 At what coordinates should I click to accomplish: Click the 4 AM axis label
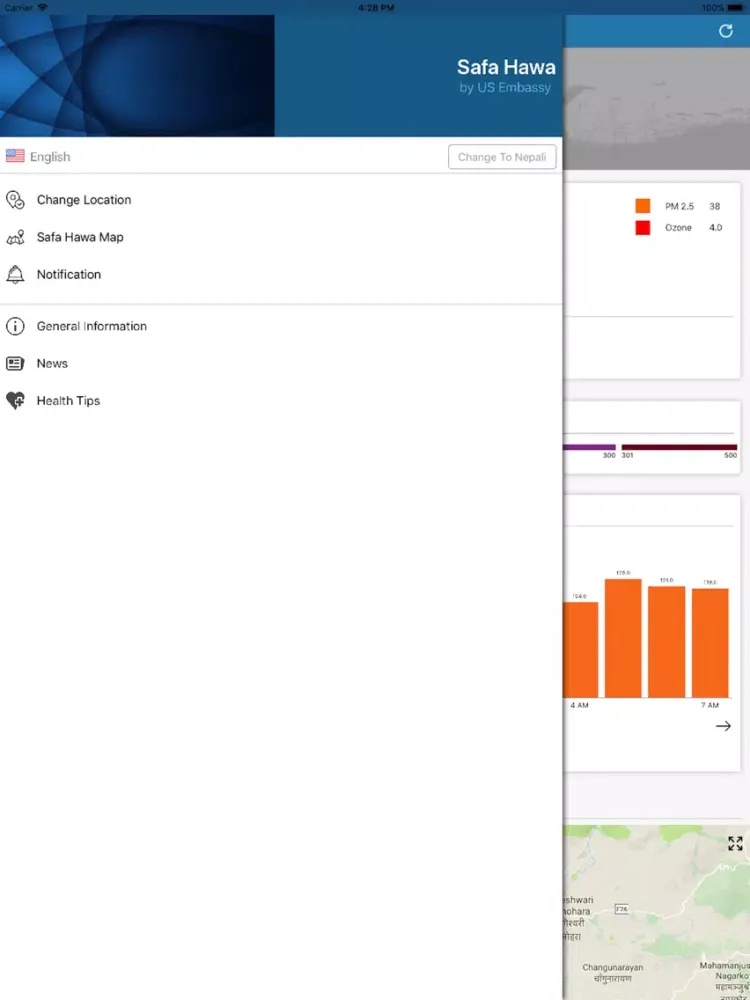pos(579,705)
